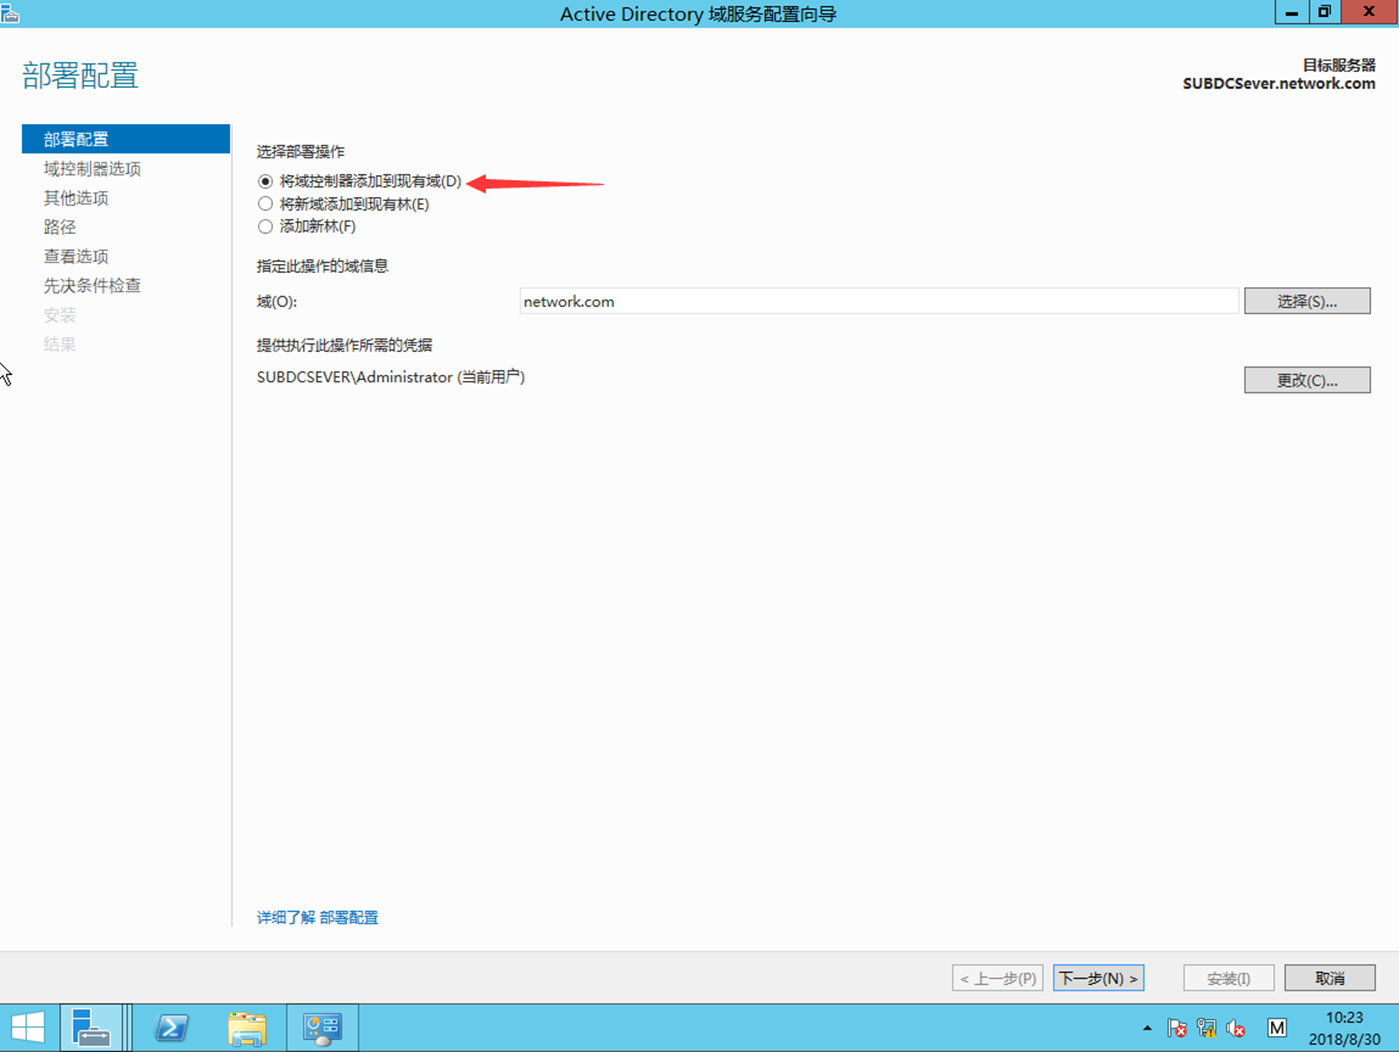Open the 详细了解 部署配置 link
The height and width of the screenshot is (1052, 1399).
pyautogui.click(x=317, y=917)
